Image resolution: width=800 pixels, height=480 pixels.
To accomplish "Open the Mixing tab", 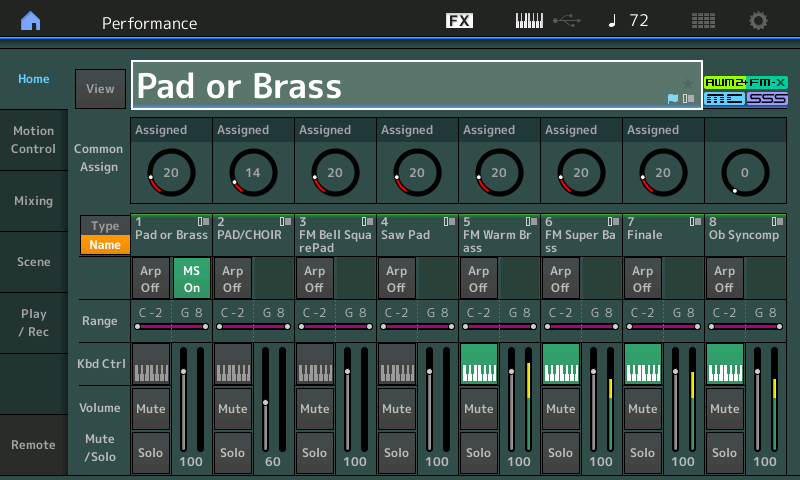I will tap(33, 201).
